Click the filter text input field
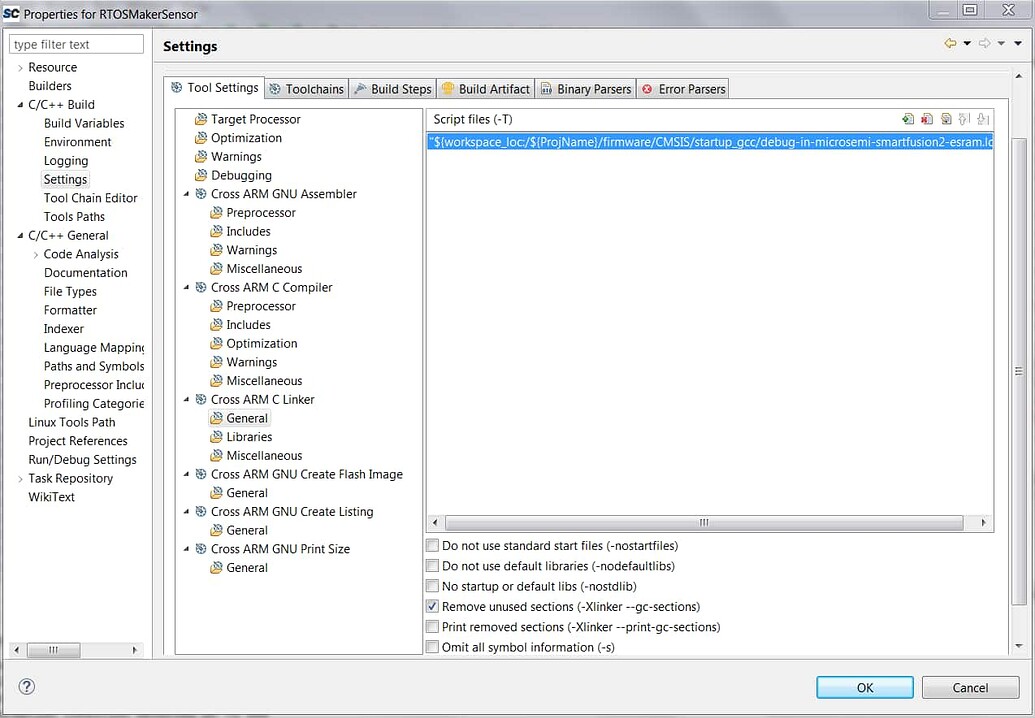1035x718 pixels. 75,44
